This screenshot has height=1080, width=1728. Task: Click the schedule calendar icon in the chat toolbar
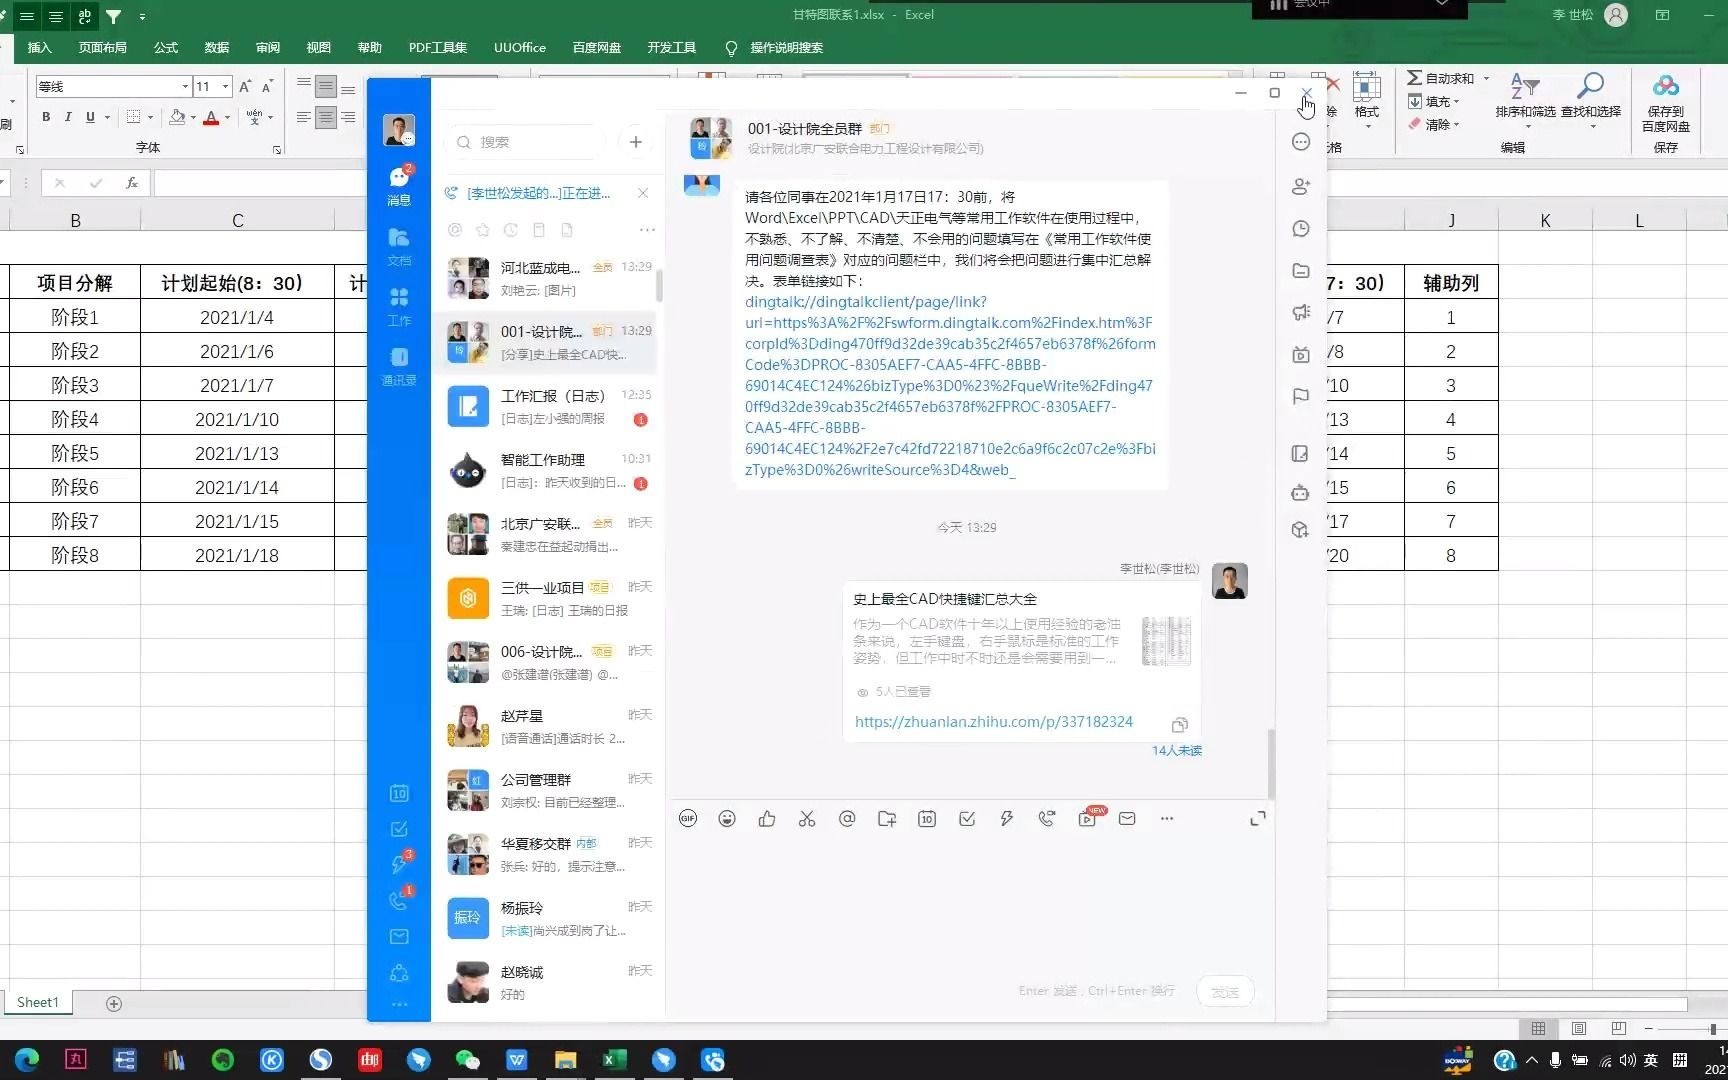tap(927, 819)
